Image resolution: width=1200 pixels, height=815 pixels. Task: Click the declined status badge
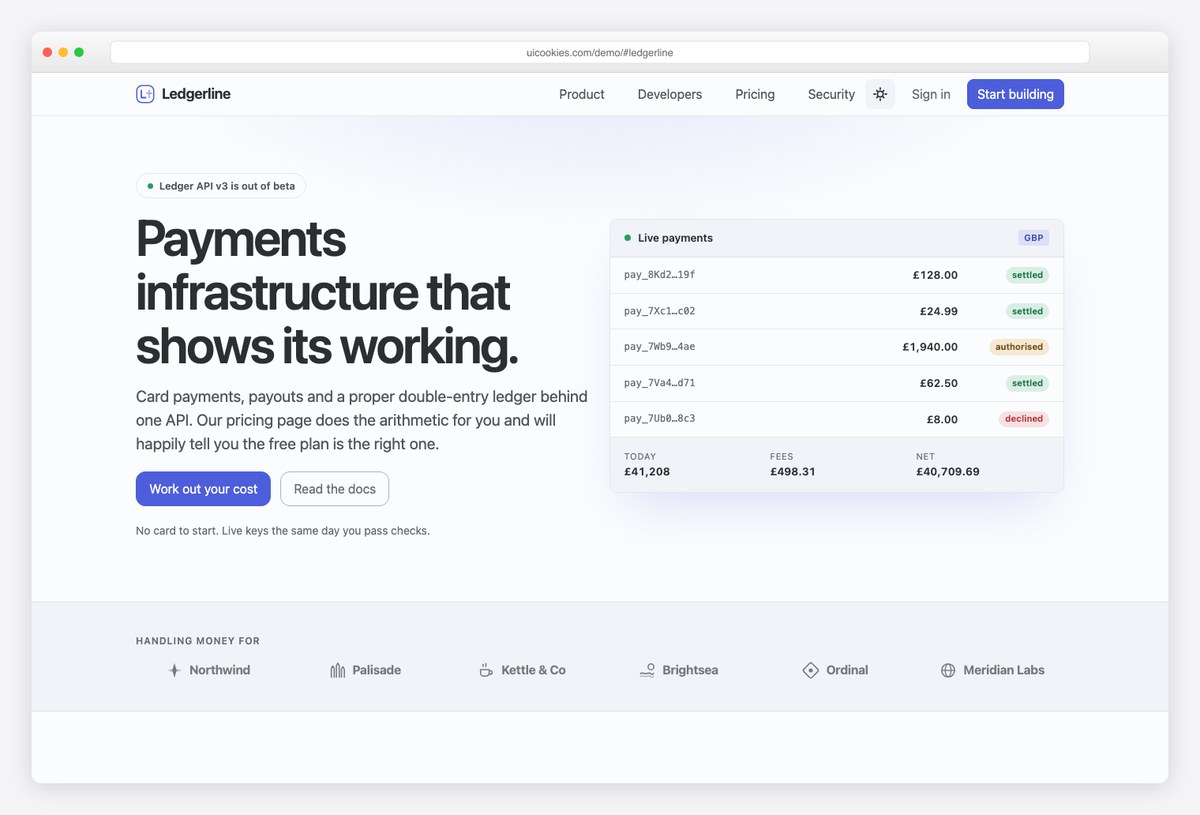[1024, 419]
